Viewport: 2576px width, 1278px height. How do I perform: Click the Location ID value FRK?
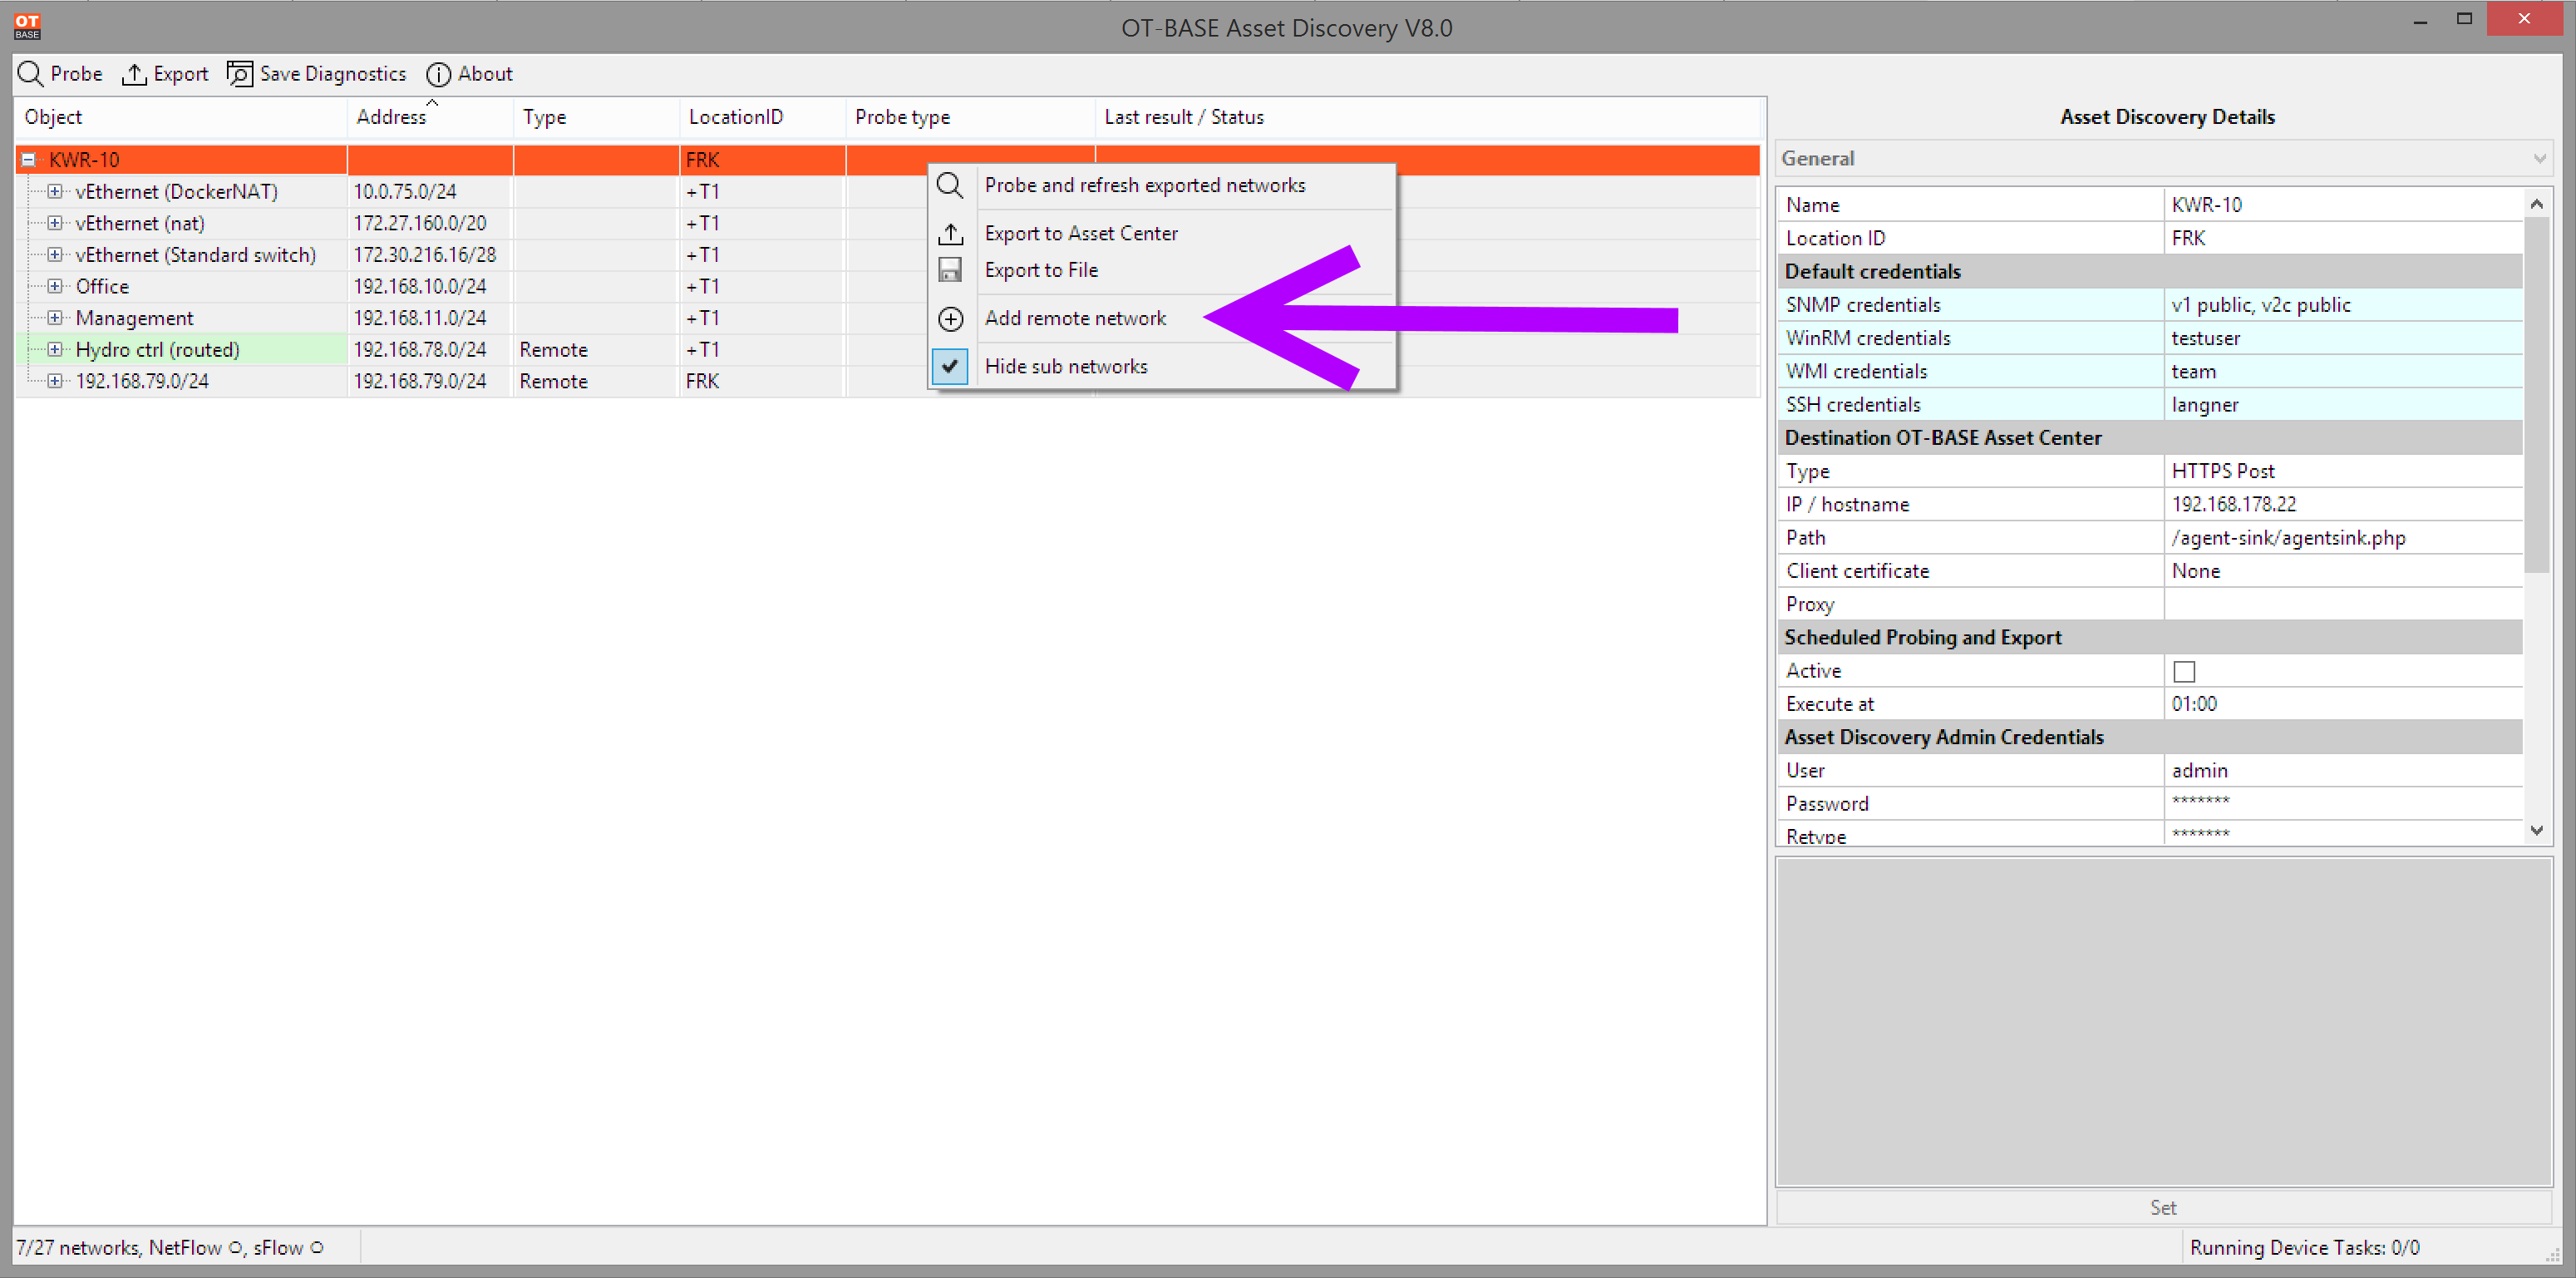tap(2343, 238)
